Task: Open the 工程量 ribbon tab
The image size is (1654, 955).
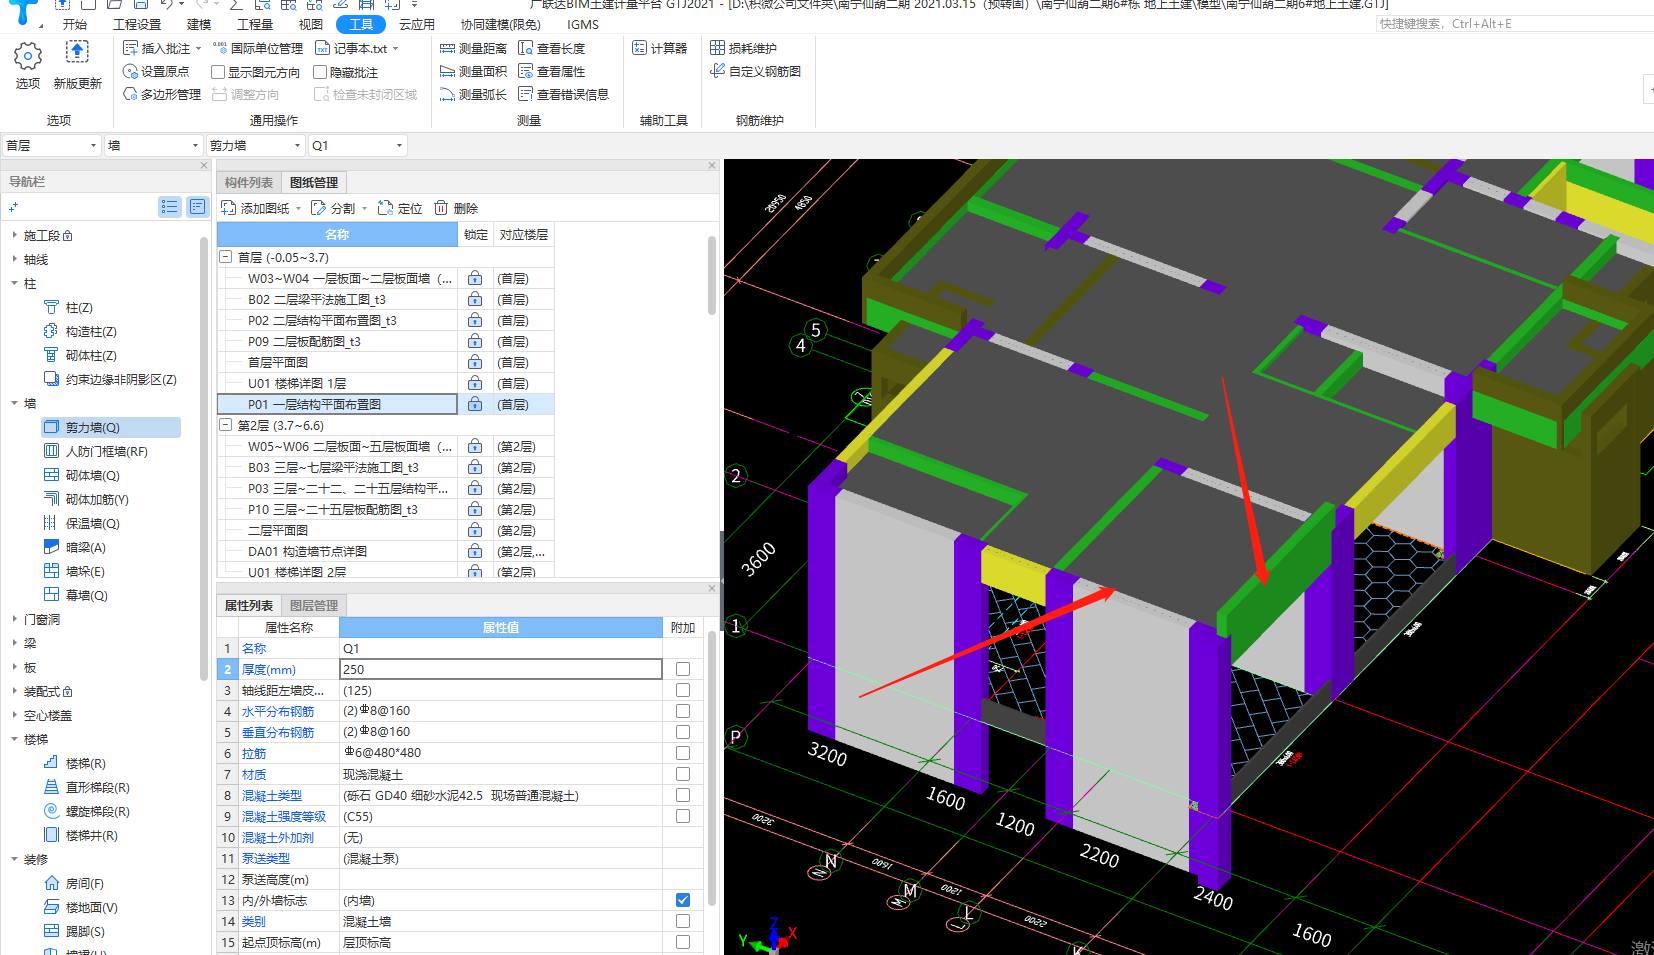Action: point(255,24)
